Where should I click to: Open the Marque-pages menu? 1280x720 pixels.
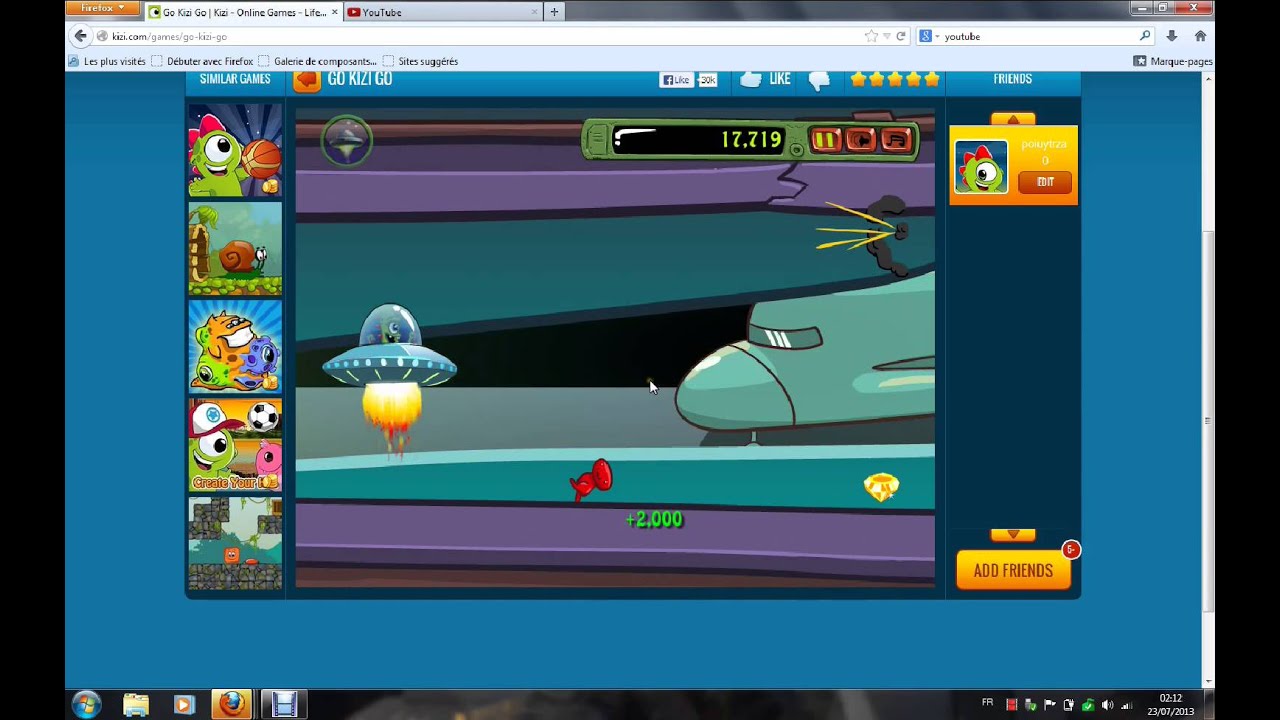click(1173, 61)
